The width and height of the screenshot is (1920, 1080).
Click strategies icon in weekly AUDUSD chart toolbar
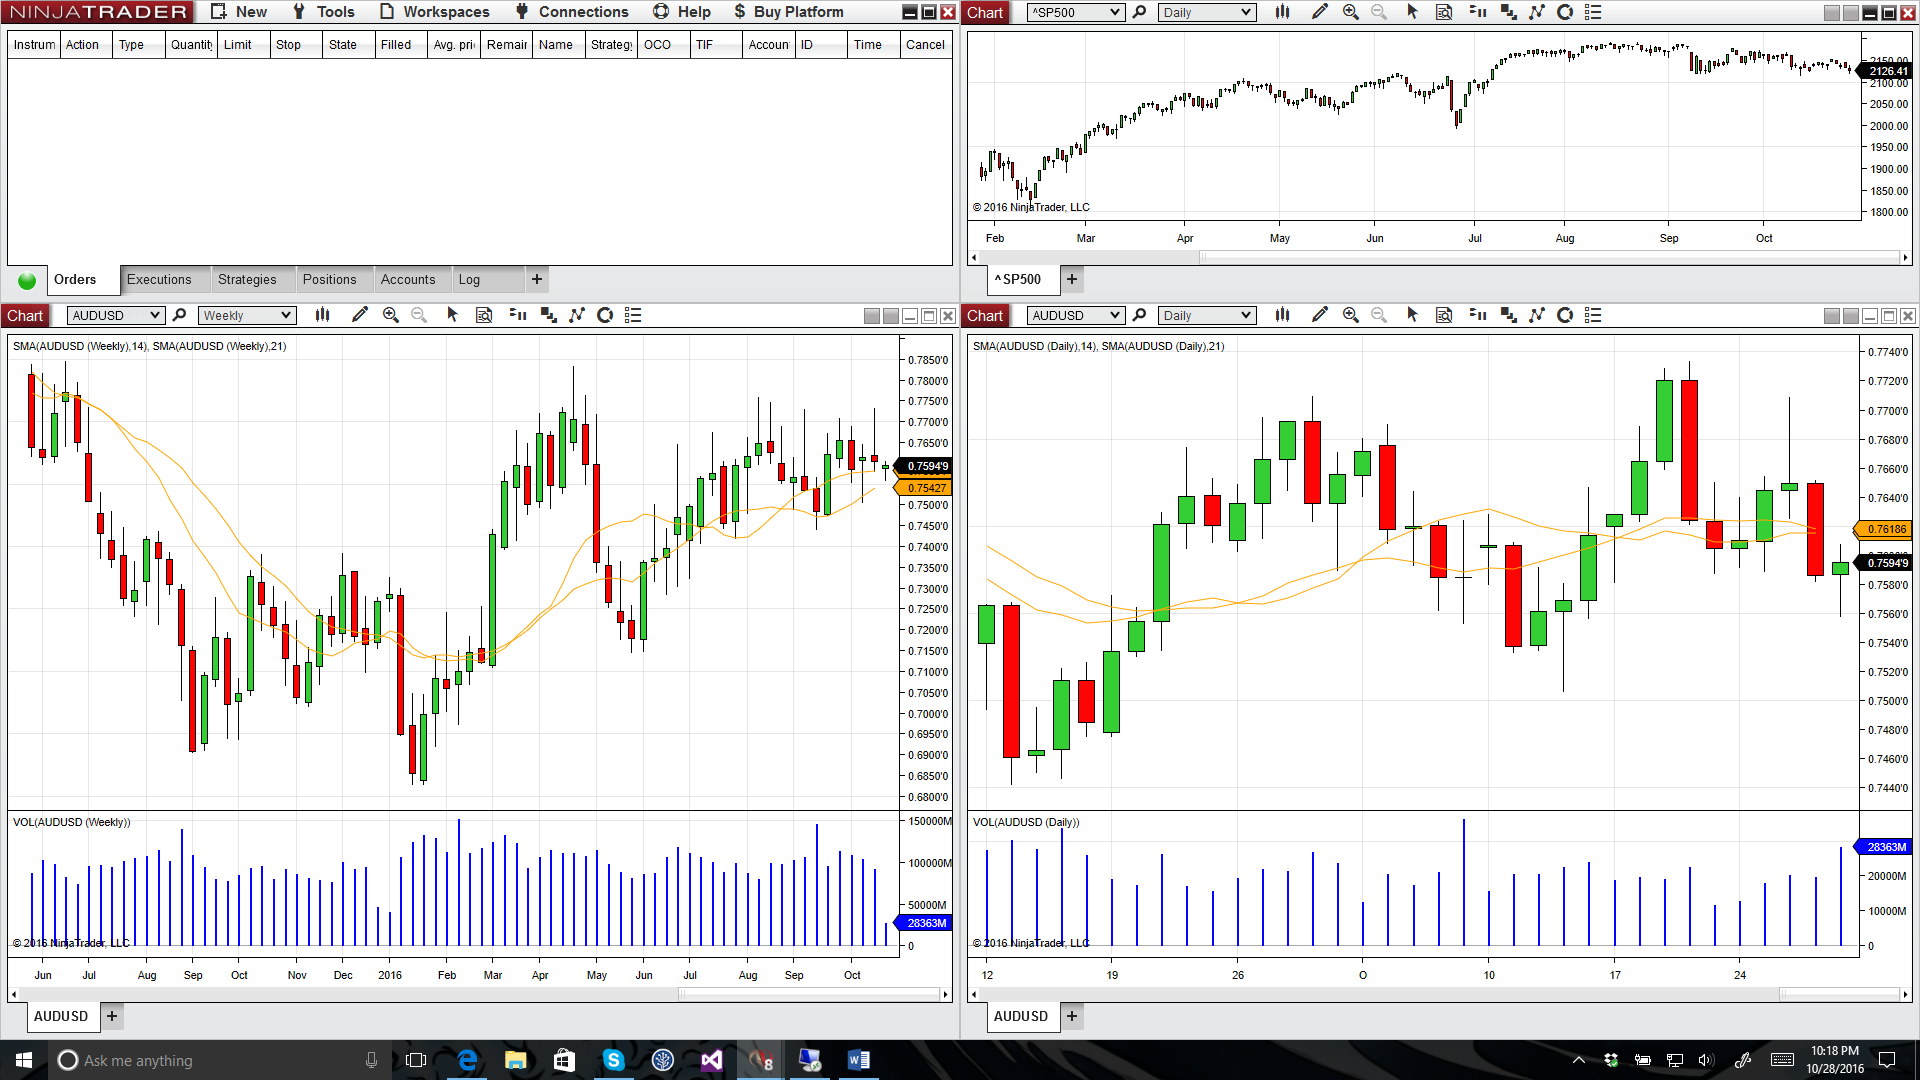[605, 315]
